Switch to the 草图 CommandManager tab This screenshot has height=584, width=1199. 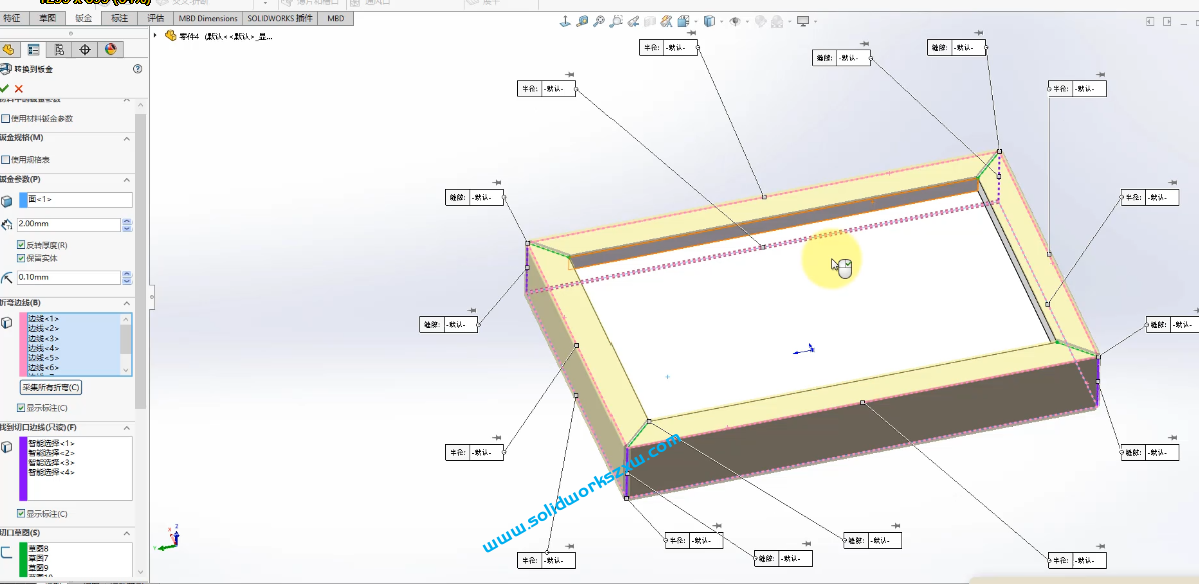(47, 17)
